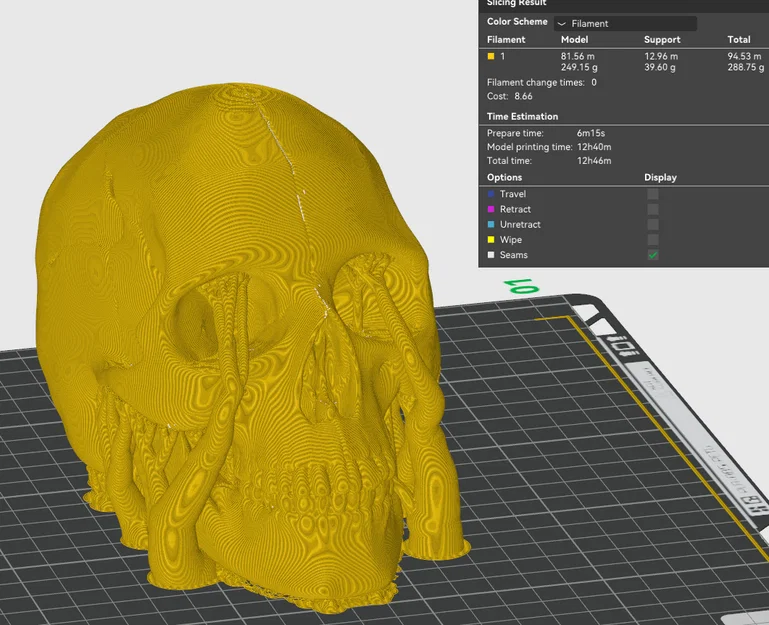Click the Seams option label
The height and width of the screenshot is (625, 769).
(x=513, y=255)
